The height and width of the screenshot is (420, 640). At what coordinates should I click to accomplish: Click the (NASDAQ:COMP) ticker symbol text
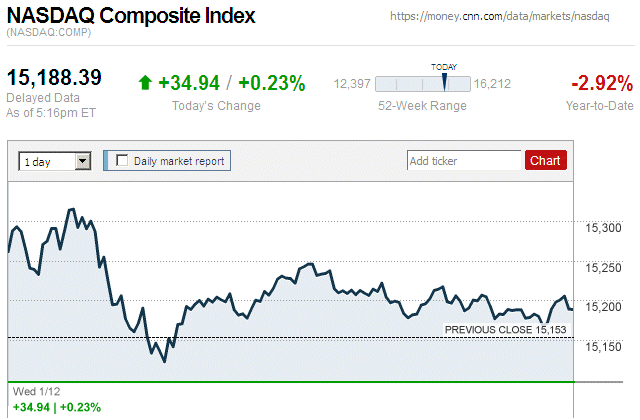point(49,34)
